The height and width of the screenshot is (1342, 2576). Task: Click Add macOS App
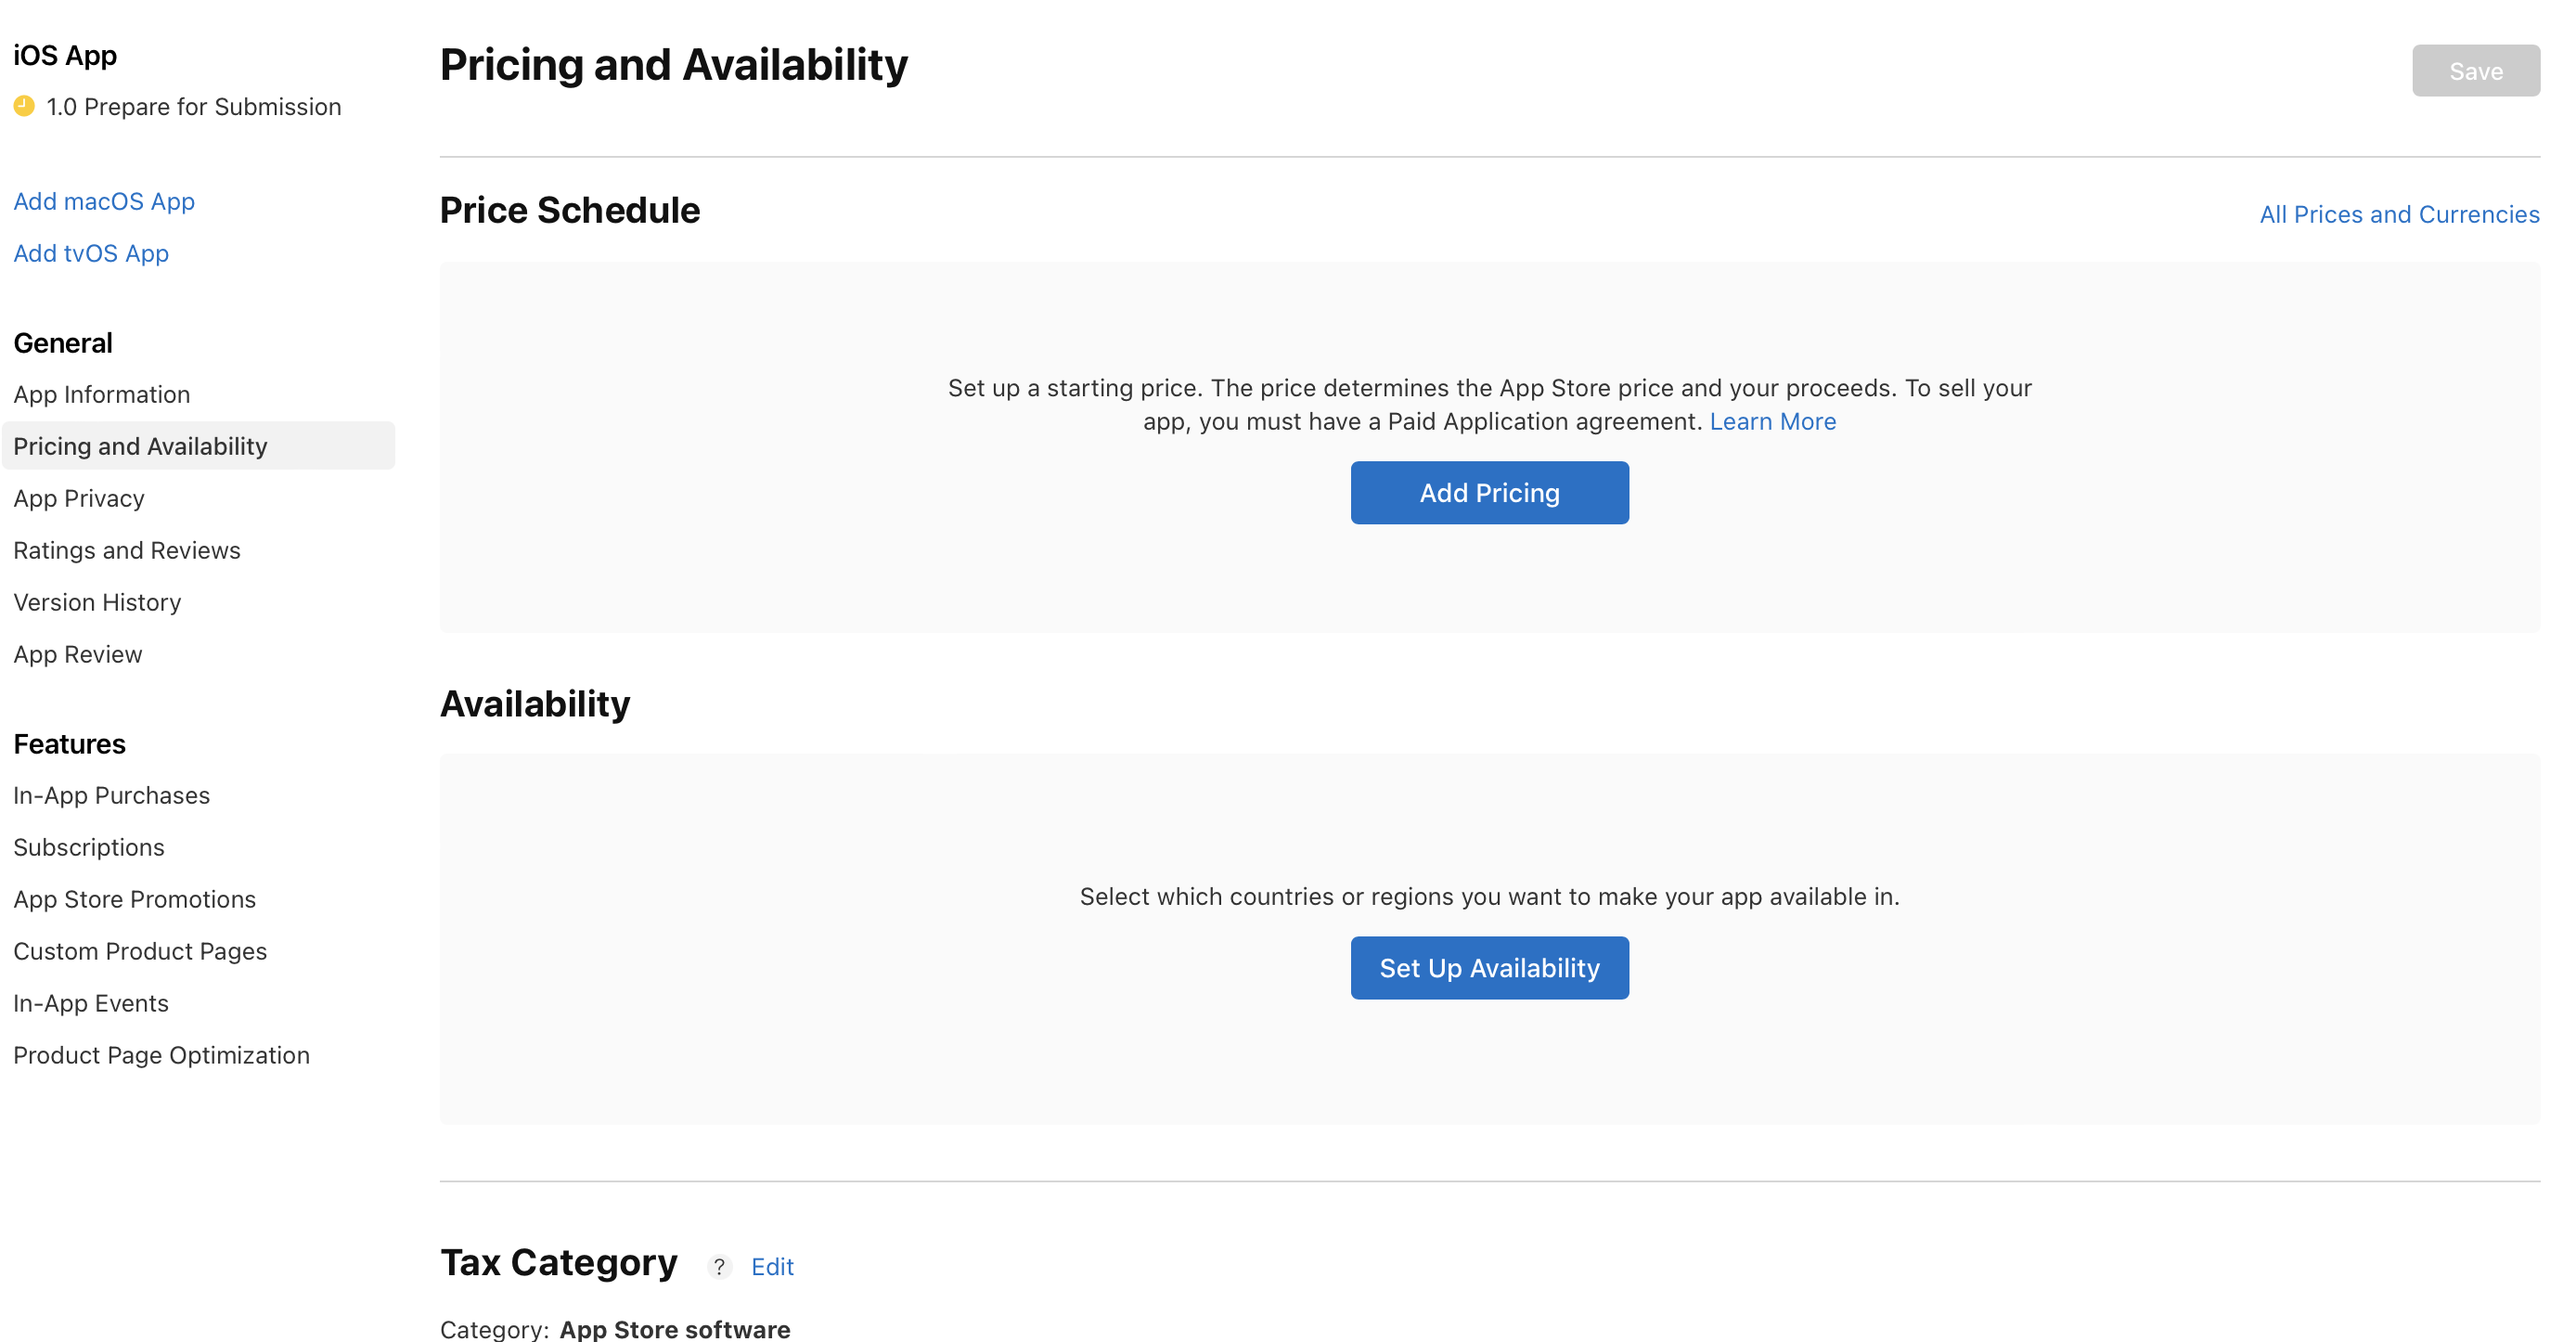point(104,201)
